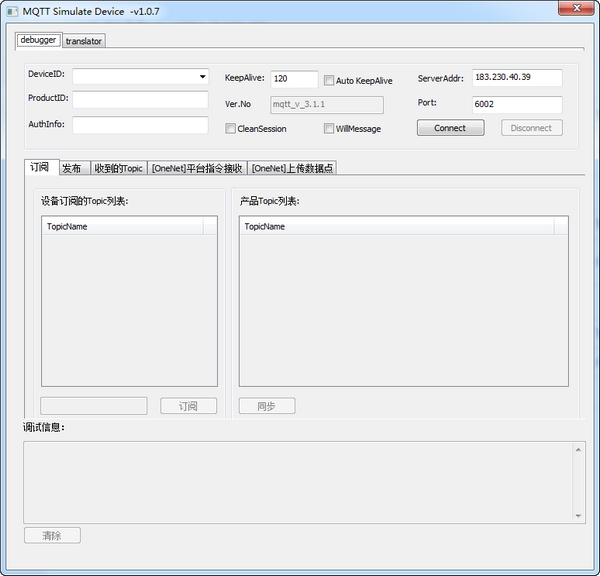Click the 清除 clear button
600x576 pixels.
click(52, 535)
